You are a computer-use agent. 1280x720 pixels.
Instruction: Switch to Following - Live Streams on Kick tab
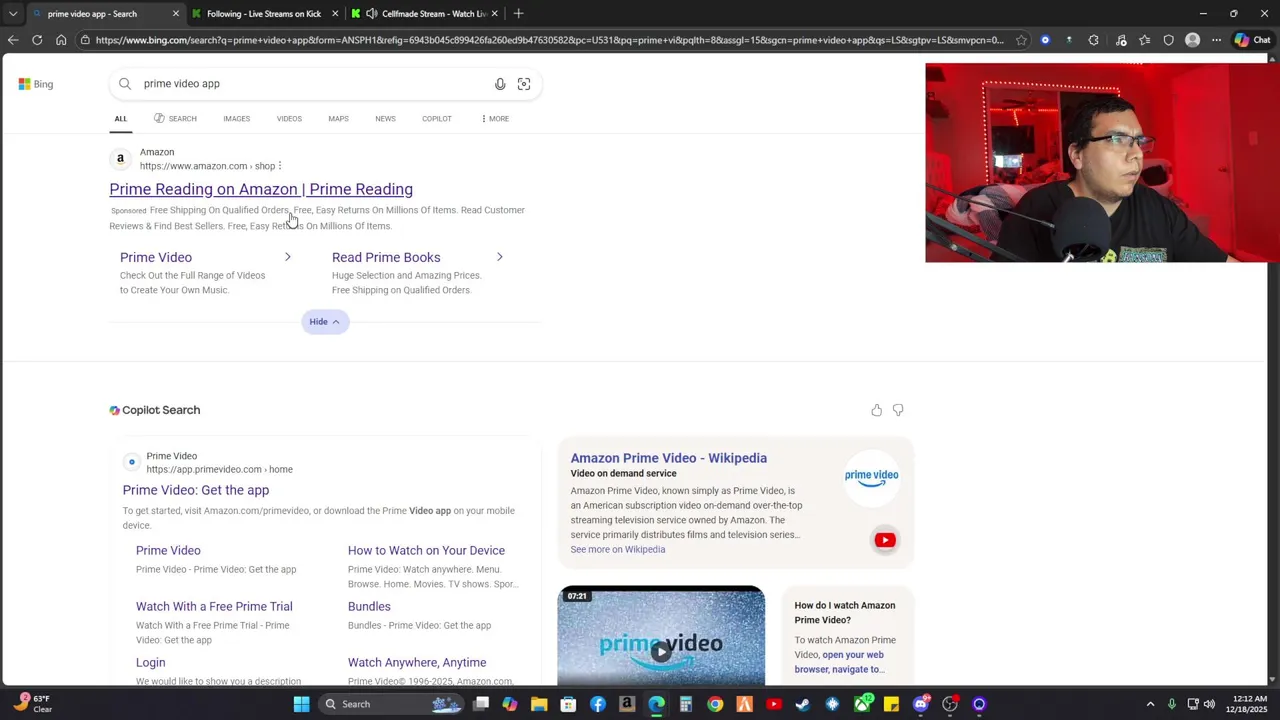pos(264,13)
